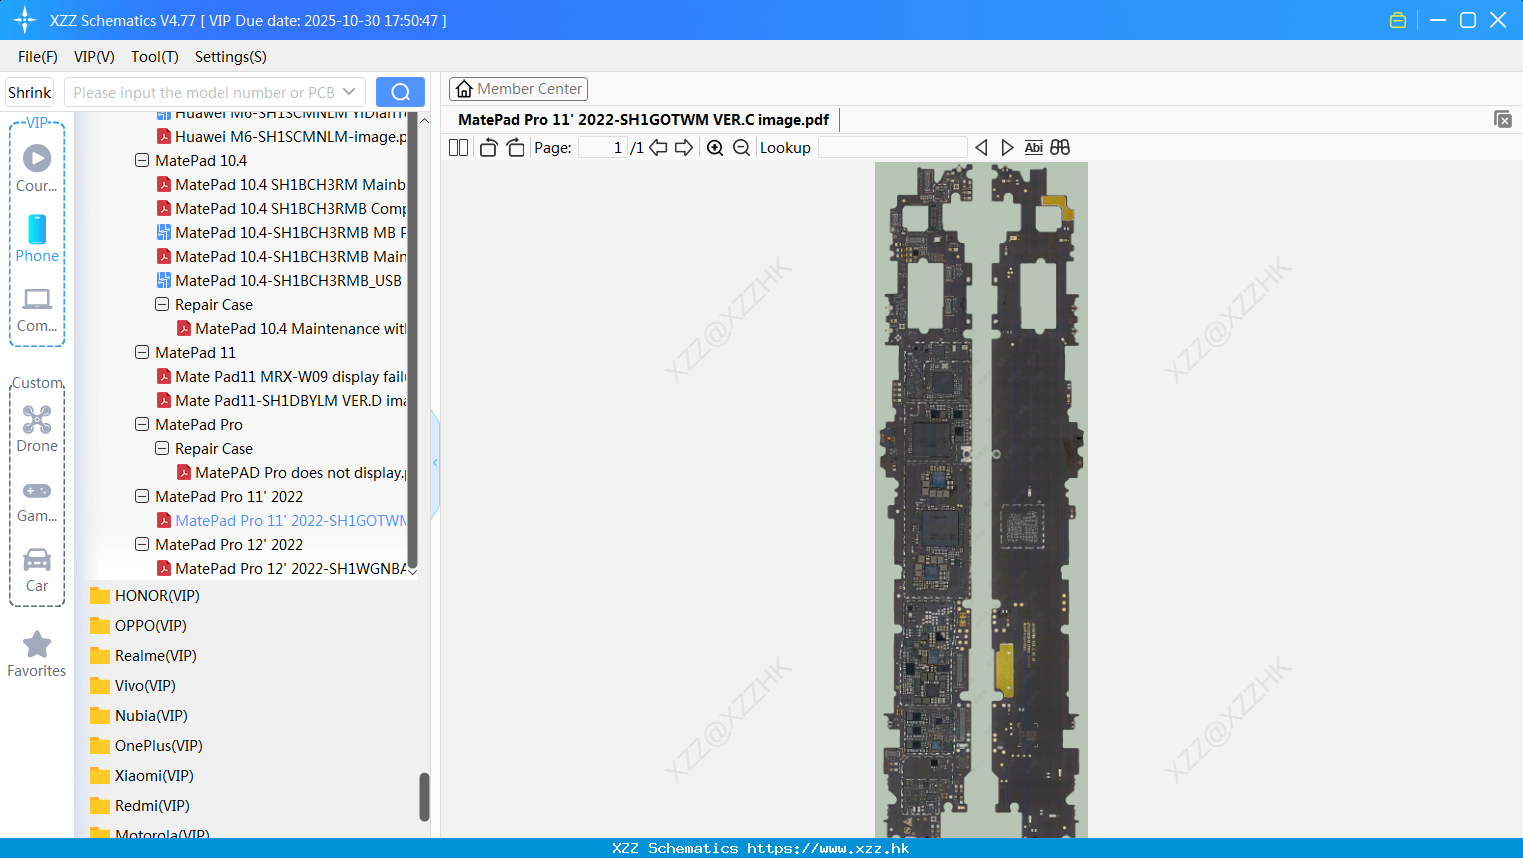
Task: Toggle the two-page layout view icon
Action: (x=459, y=148)
